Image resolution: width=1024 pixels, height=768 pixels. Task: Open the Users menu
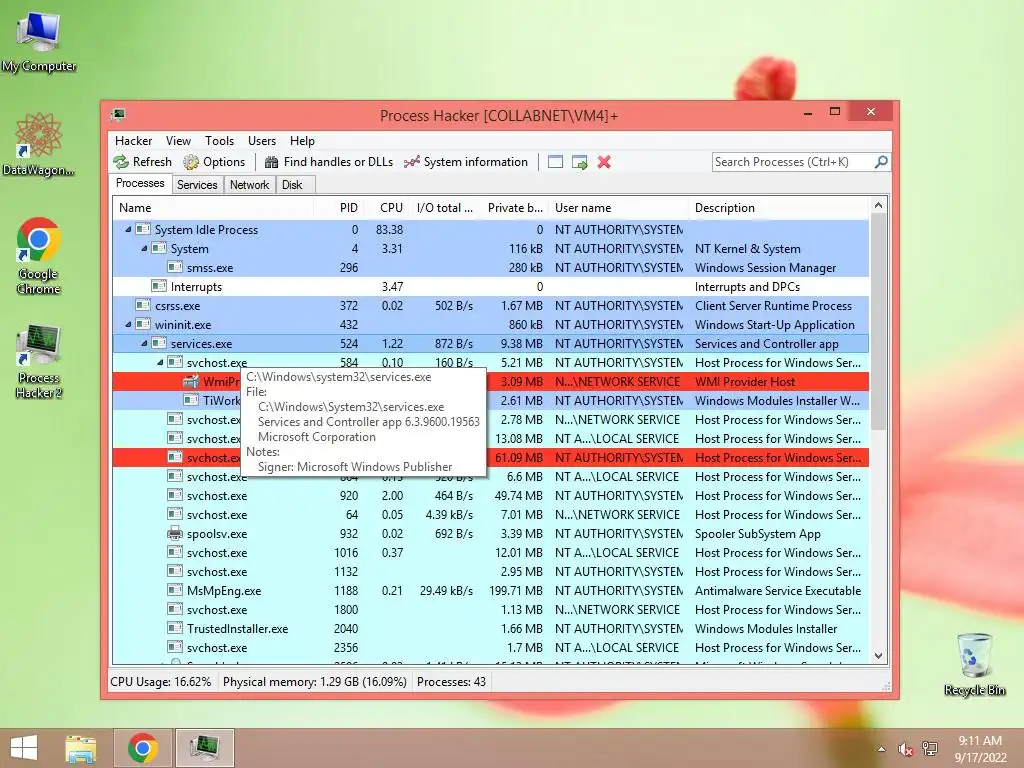[262, 140]
